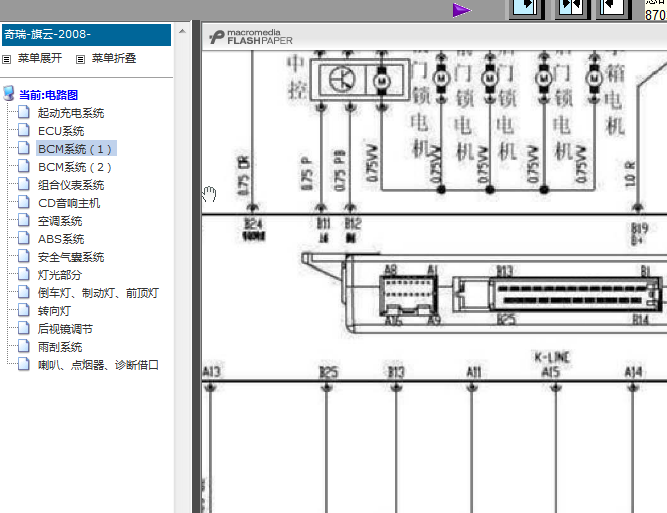Click the purple arrow play icon
This screenshot has height=513, width=667.
click(x=462, y=10)
